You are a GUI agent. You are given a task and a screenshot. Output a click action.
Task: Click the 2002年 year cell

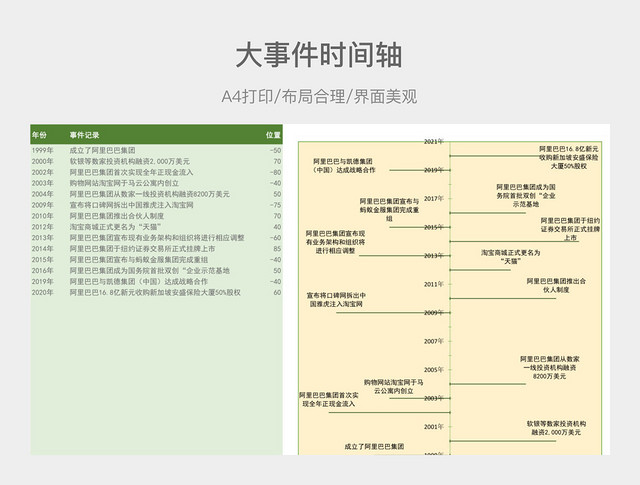point(42,172)
